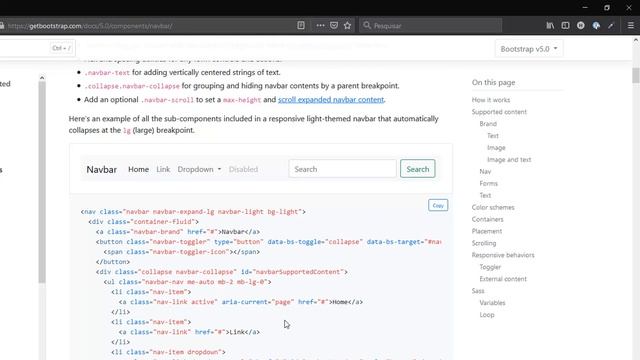Focus docs search field with Ctrl + / hint
Screen dimensions: 640x360
tap(37, 48)
